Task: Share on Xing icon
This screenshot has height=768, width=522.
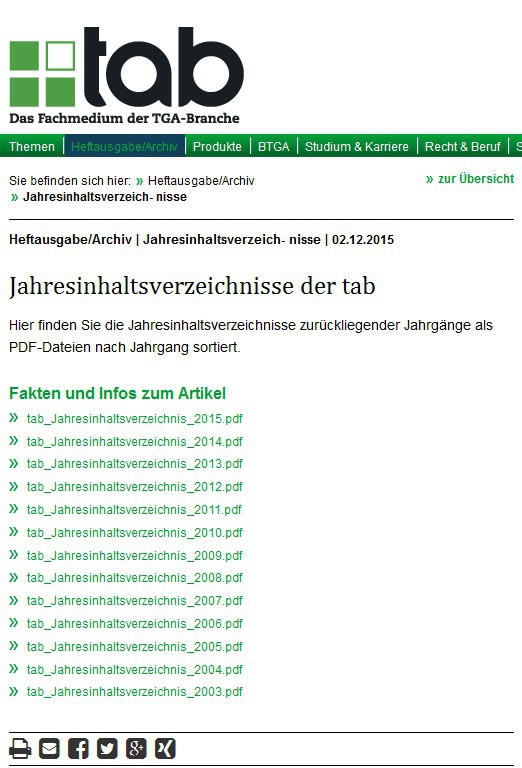Action: (165, 748)
